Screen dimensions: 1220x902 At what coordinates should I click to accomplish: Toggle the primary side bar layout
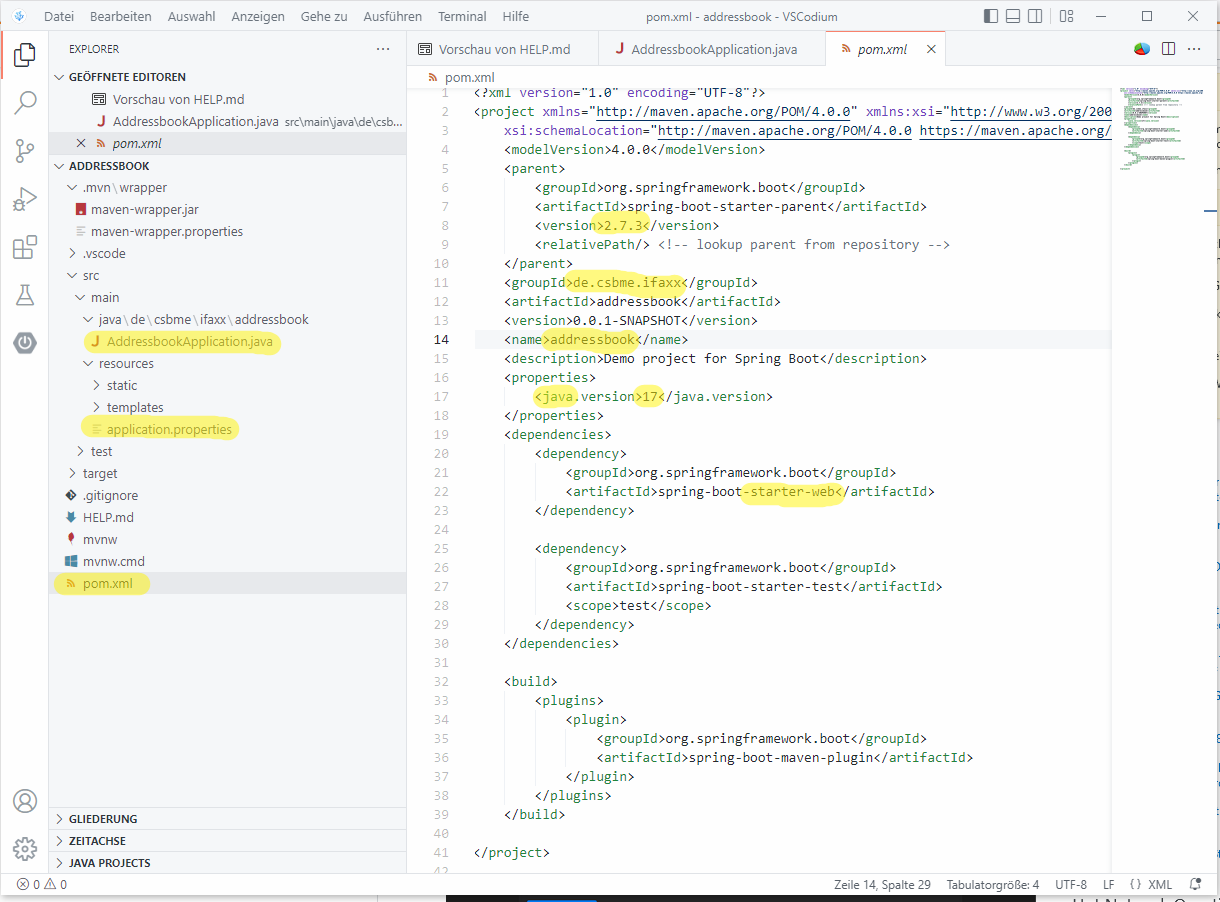pos(991,16)
